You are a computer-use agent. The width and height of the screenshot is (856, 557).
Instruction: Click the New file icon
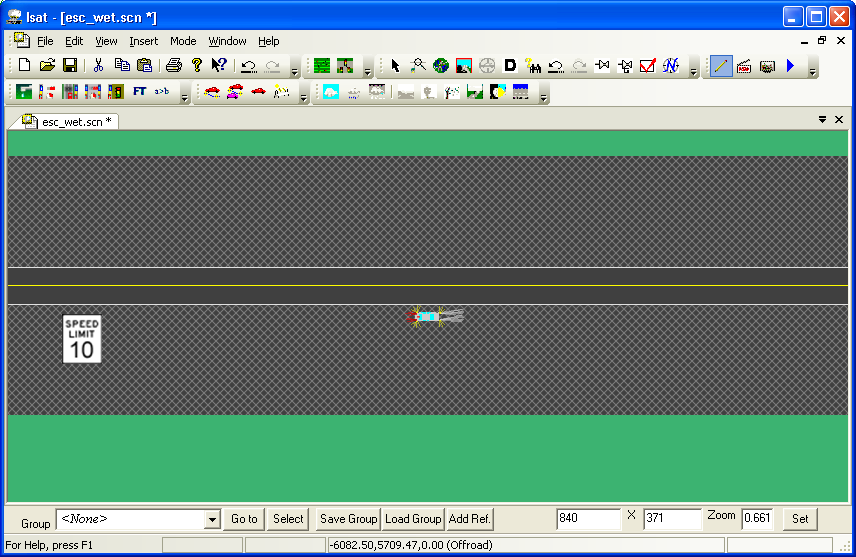pos(25,66)
